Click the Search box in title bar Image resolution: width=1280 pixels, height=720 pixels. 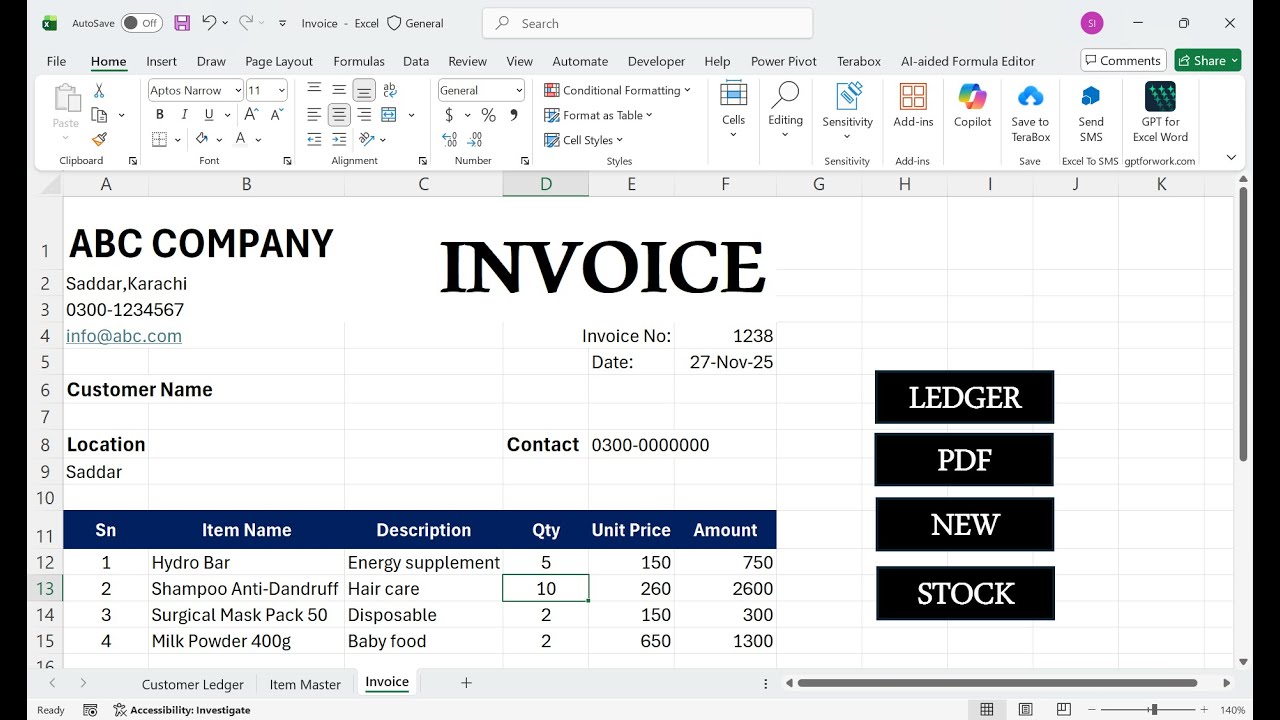point(647,23)
